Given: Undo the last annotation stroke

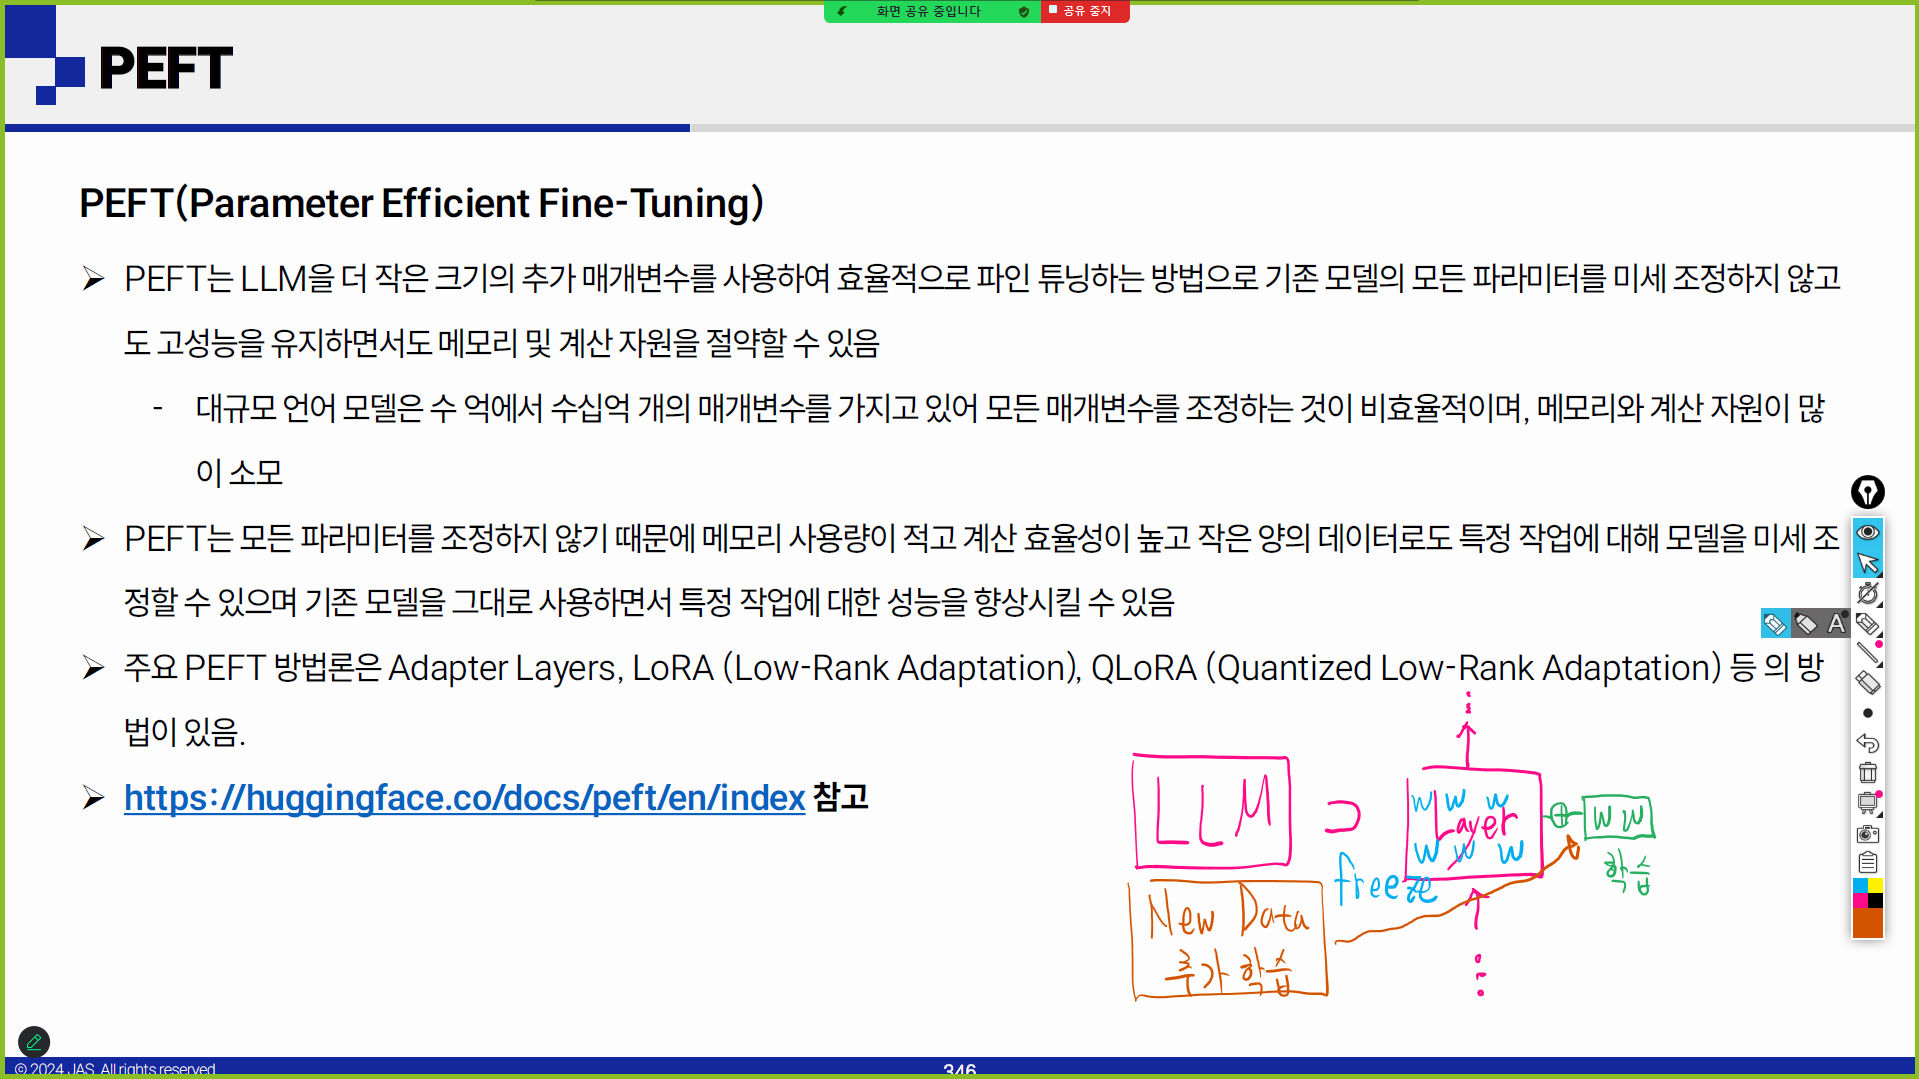Looking at the screenshot, I should [x=1867, y=743].
